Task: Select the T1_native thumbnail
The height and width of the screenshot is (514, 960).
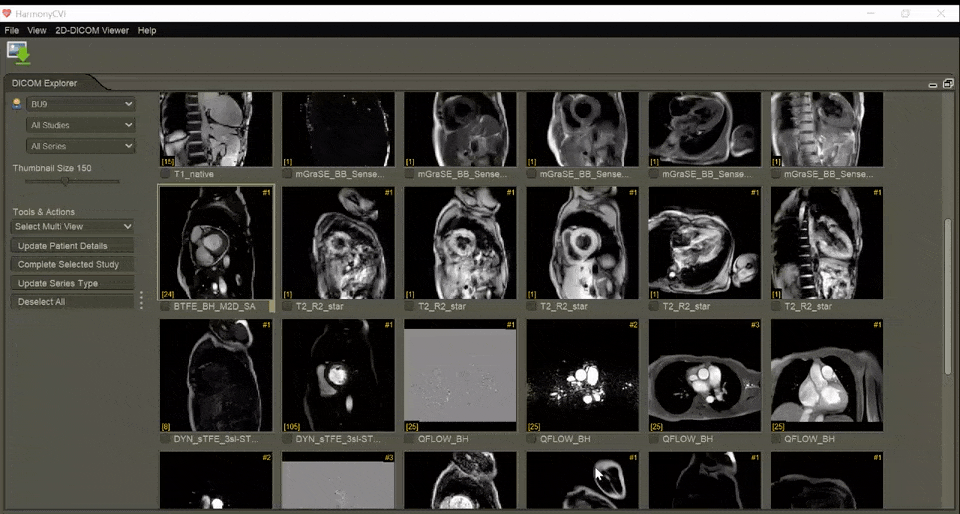Action: (x=216, y=129)
